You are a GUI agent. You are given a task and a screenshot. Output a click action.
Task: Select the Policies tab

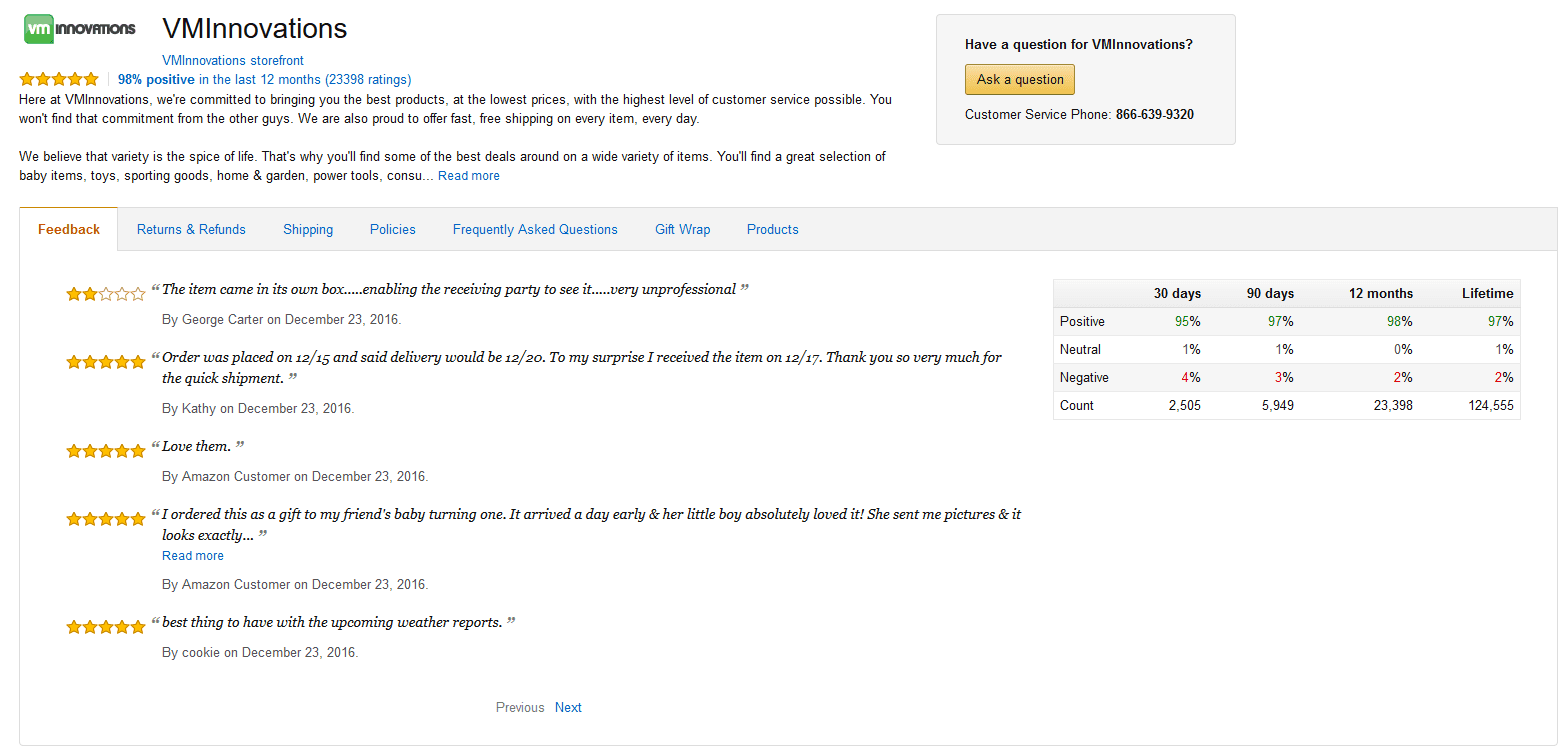[x=392, y=229]
